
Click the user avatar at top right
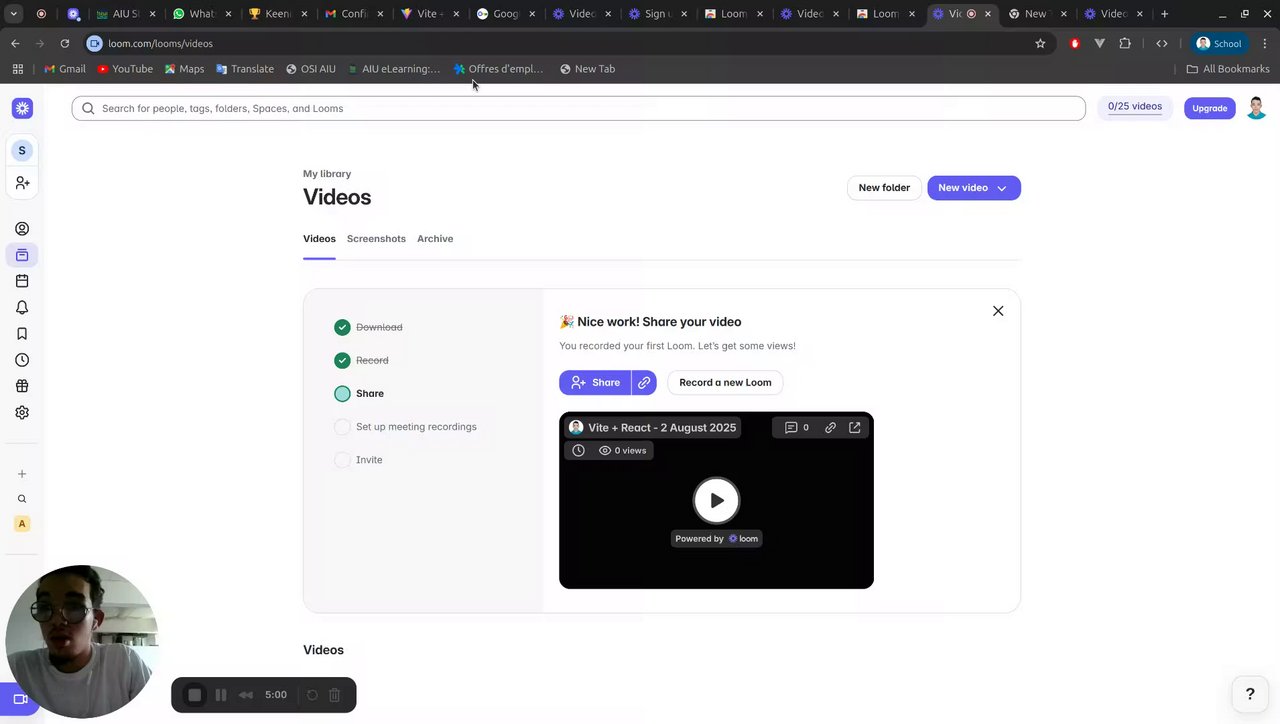point(1257,108)
